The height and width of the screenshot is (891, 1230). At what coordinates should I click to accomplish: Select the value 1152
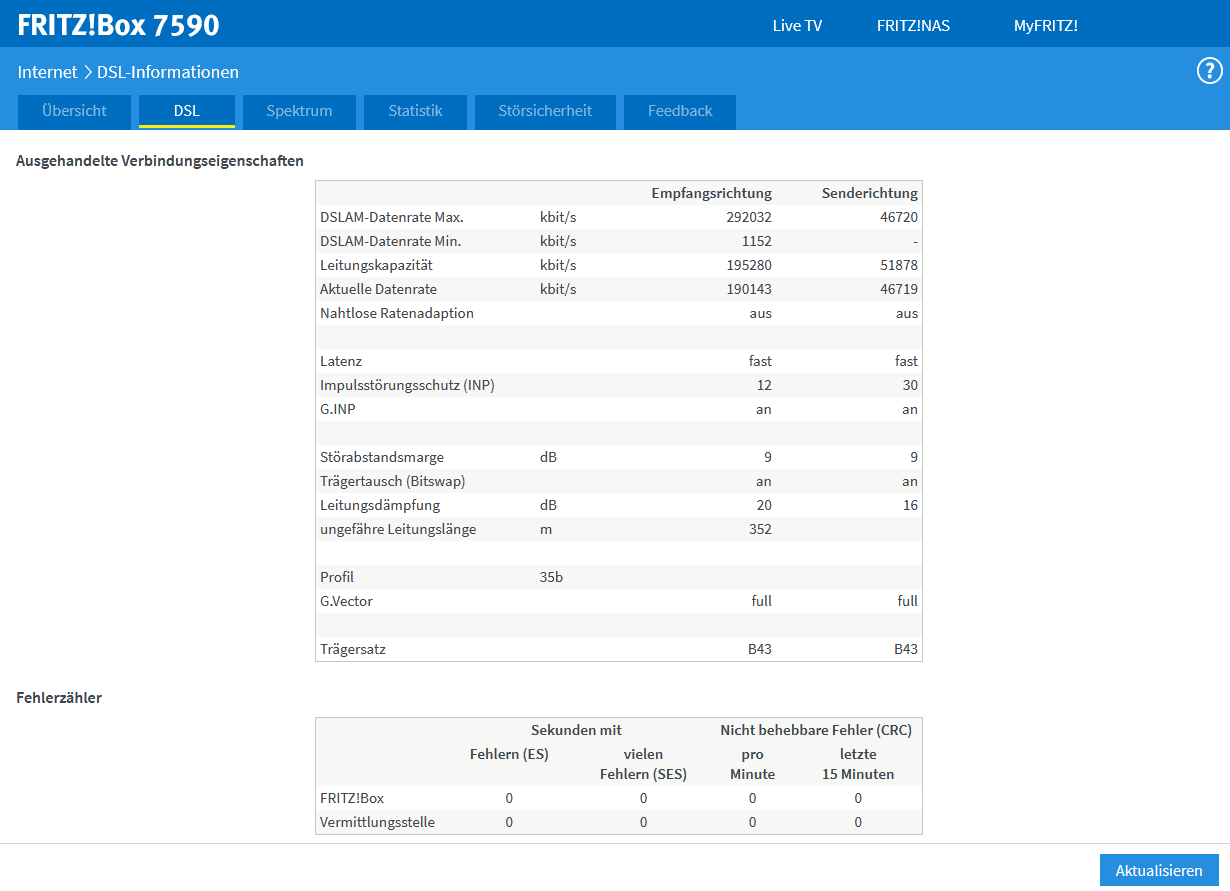pyautogui.click(x=757, y=241)
